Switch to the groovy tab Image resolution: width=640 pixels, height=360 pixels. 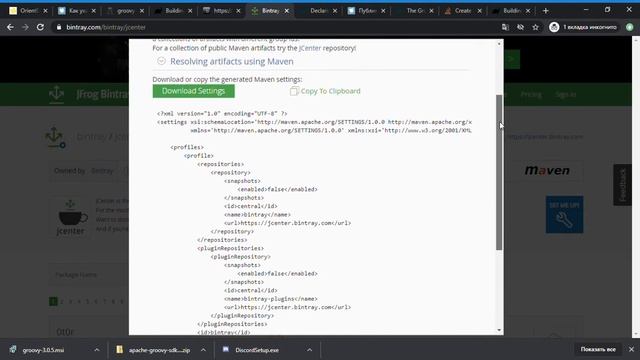126,11
